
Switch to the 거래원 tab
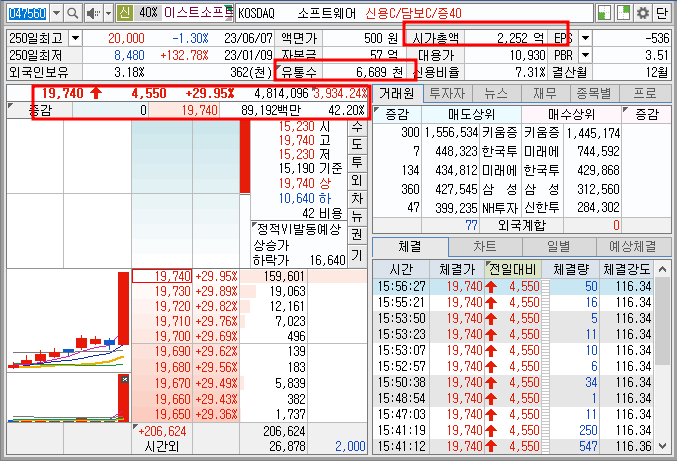click(397, 93)
